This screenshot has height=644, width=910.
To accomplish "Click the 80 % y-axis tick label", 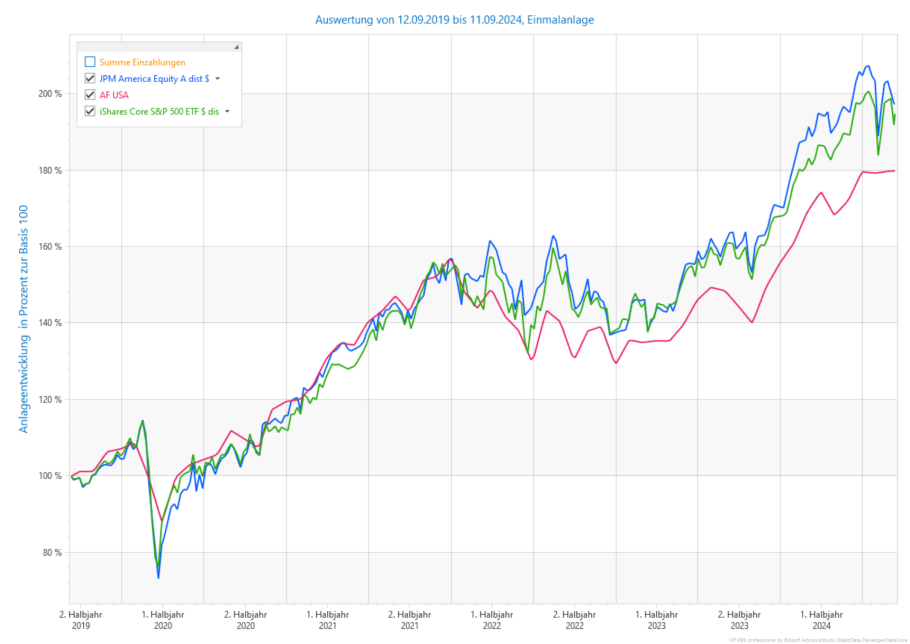I will (x=51, y=552).
